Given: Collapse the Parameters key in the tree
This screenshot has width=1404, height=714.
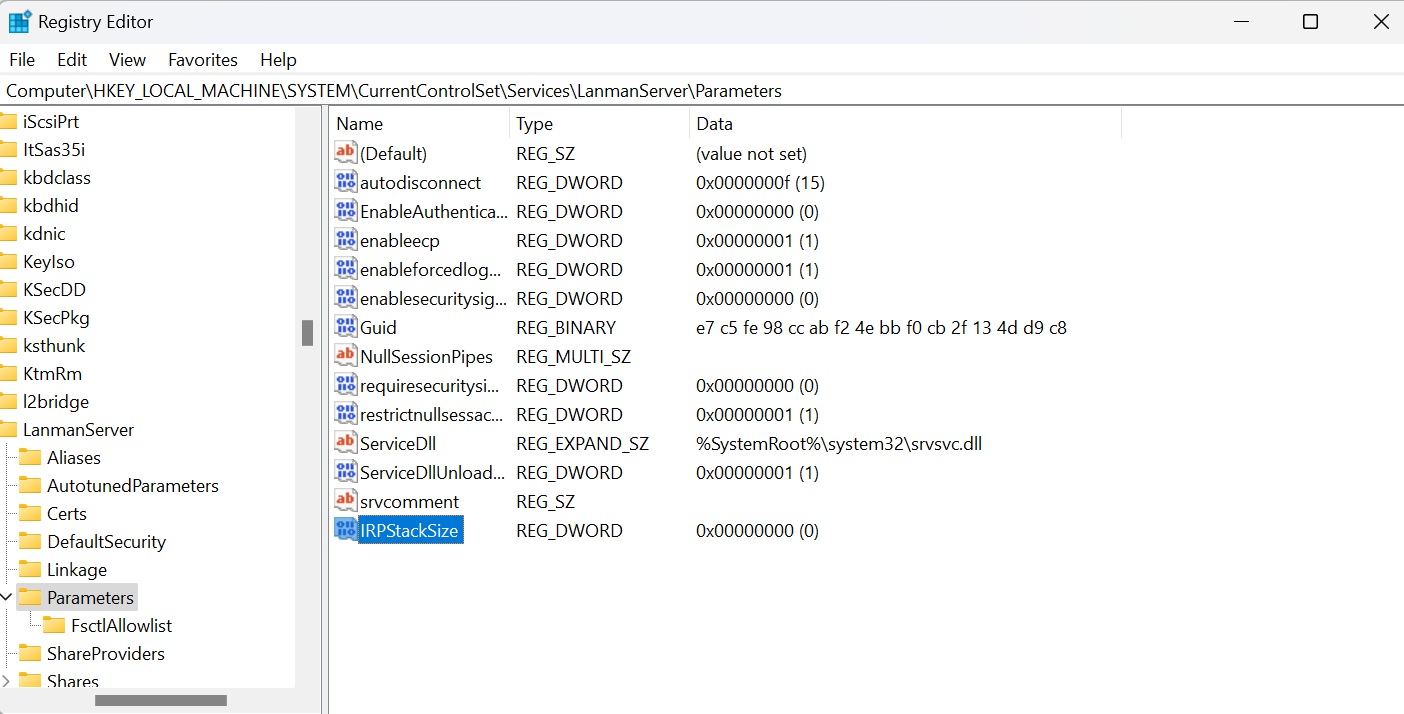Looking at the screenshot, I should pyautogui.click(x=7, y=598).
